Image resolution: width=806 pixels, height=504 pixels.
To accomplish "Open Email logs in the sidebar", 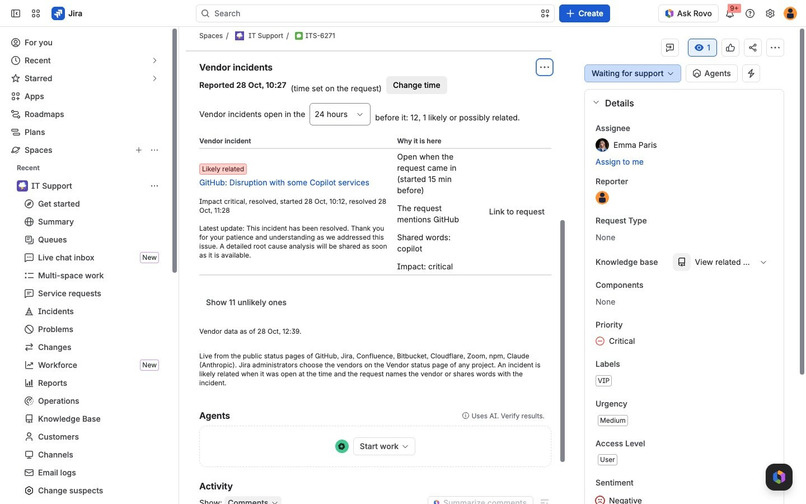I will click(x=57, y=473).
